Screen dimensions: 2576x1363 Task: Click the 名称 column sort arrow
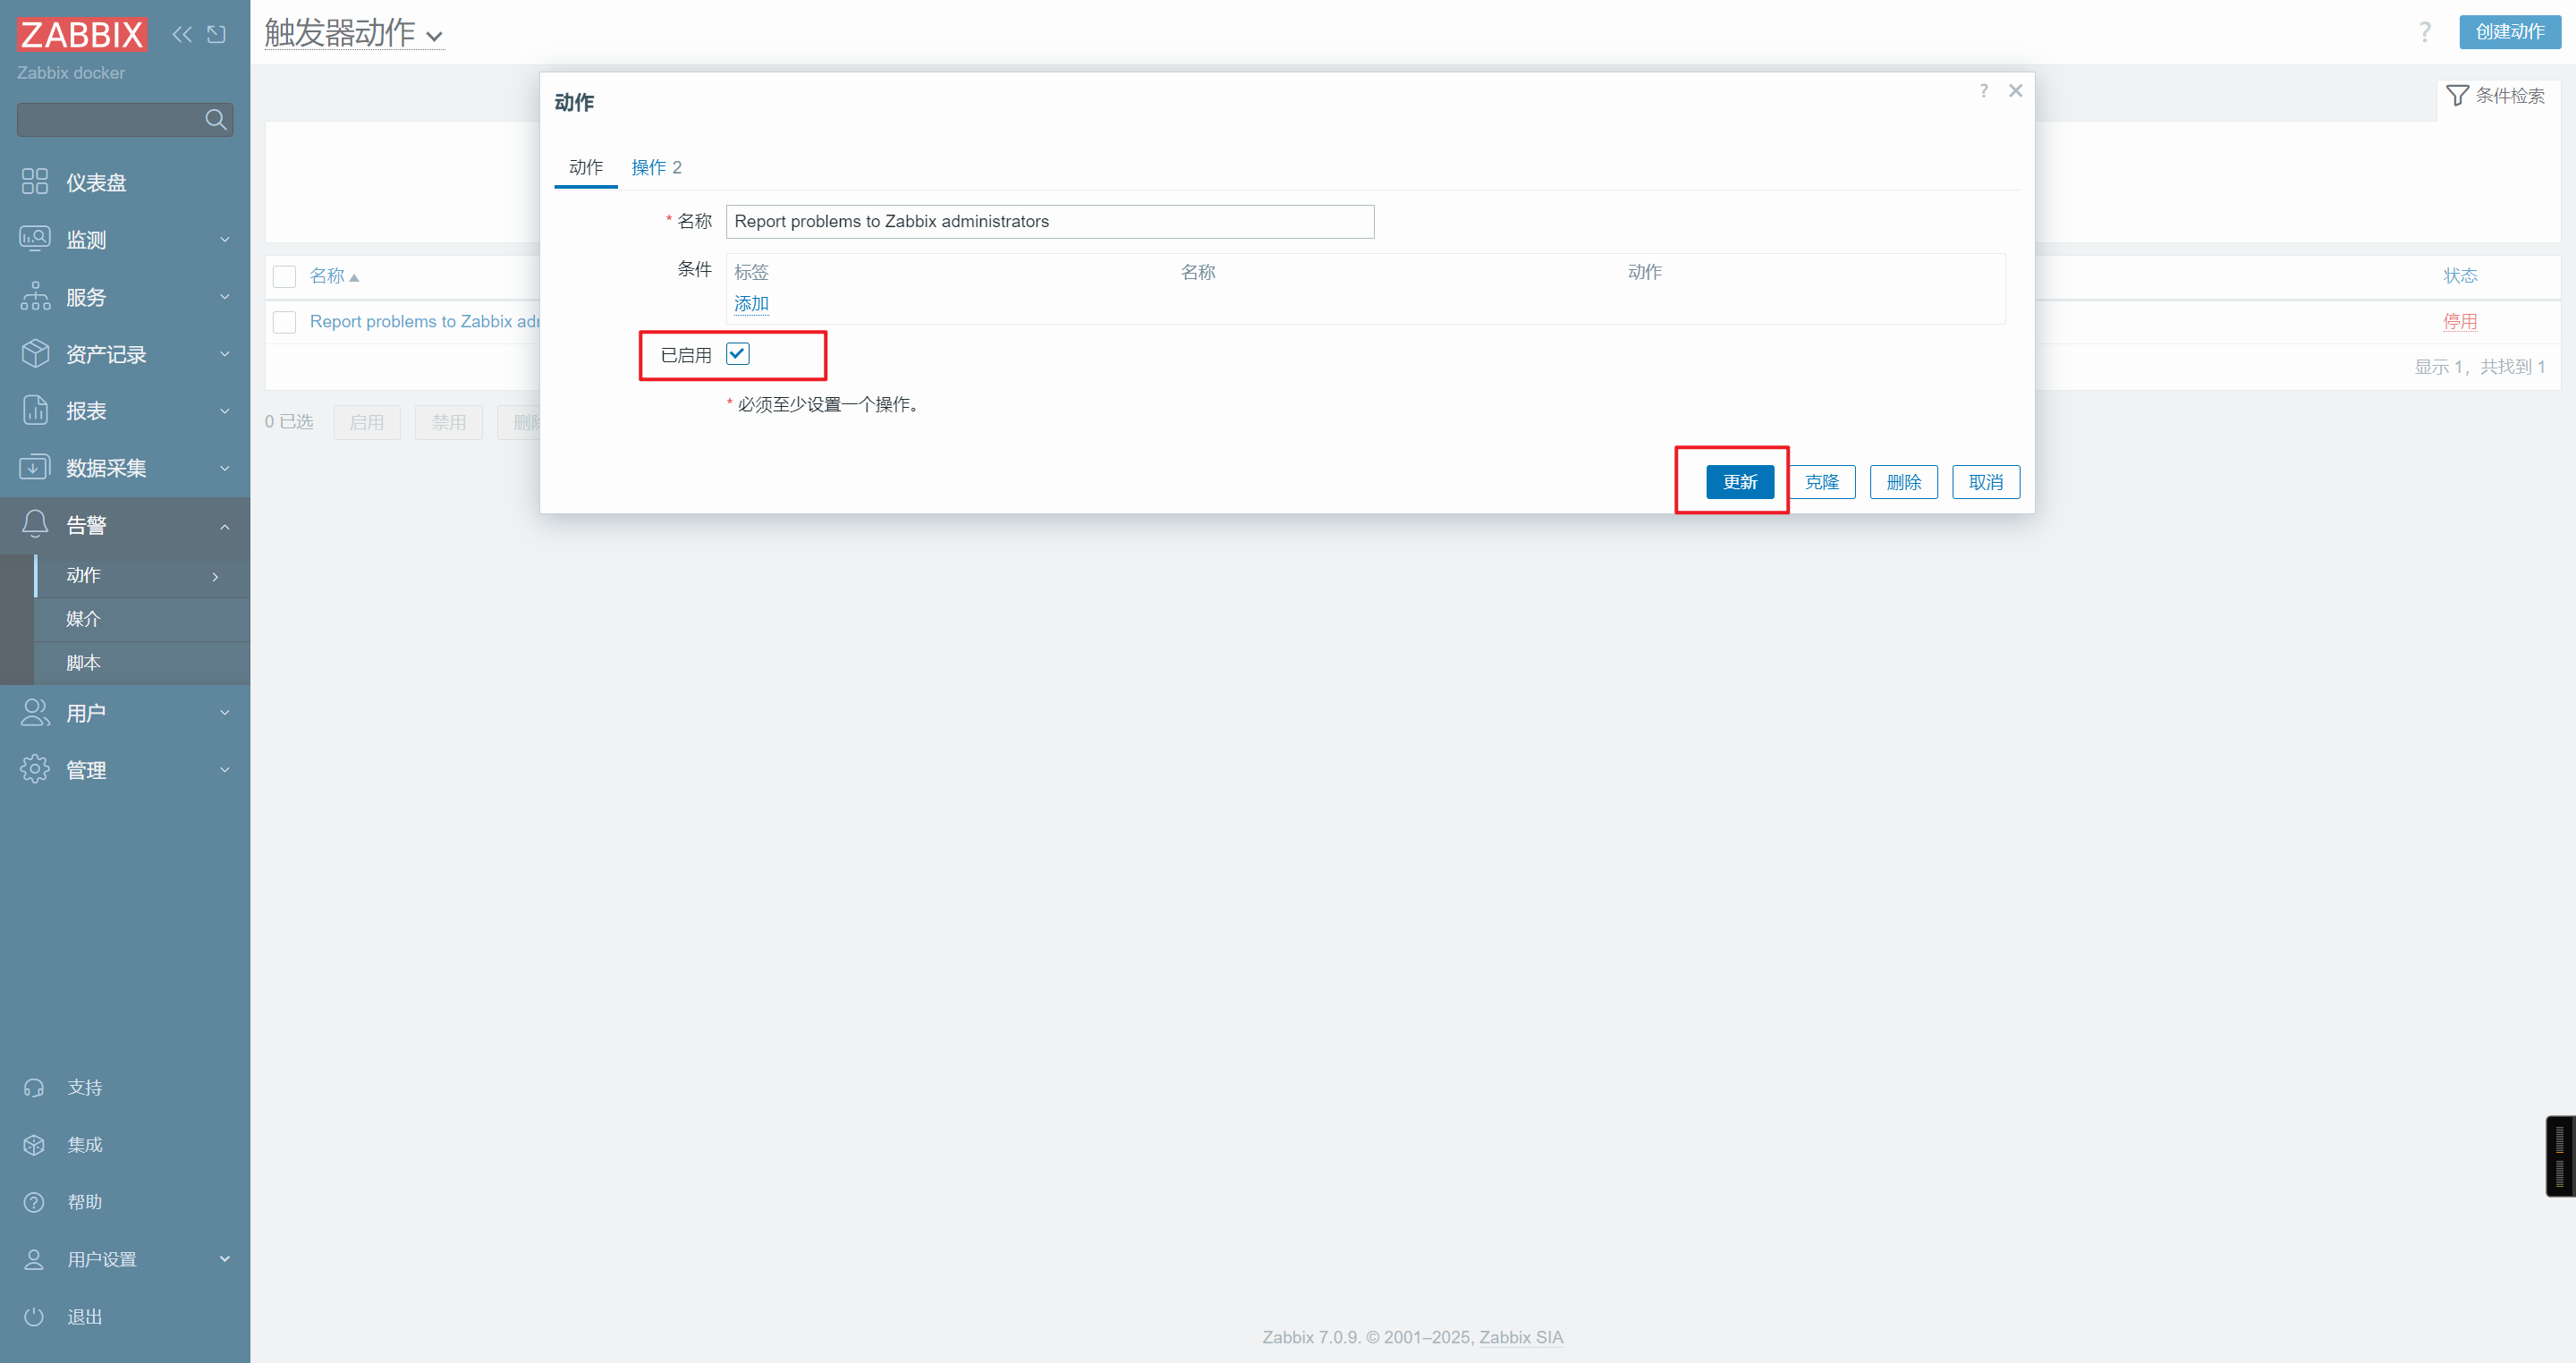354,277
